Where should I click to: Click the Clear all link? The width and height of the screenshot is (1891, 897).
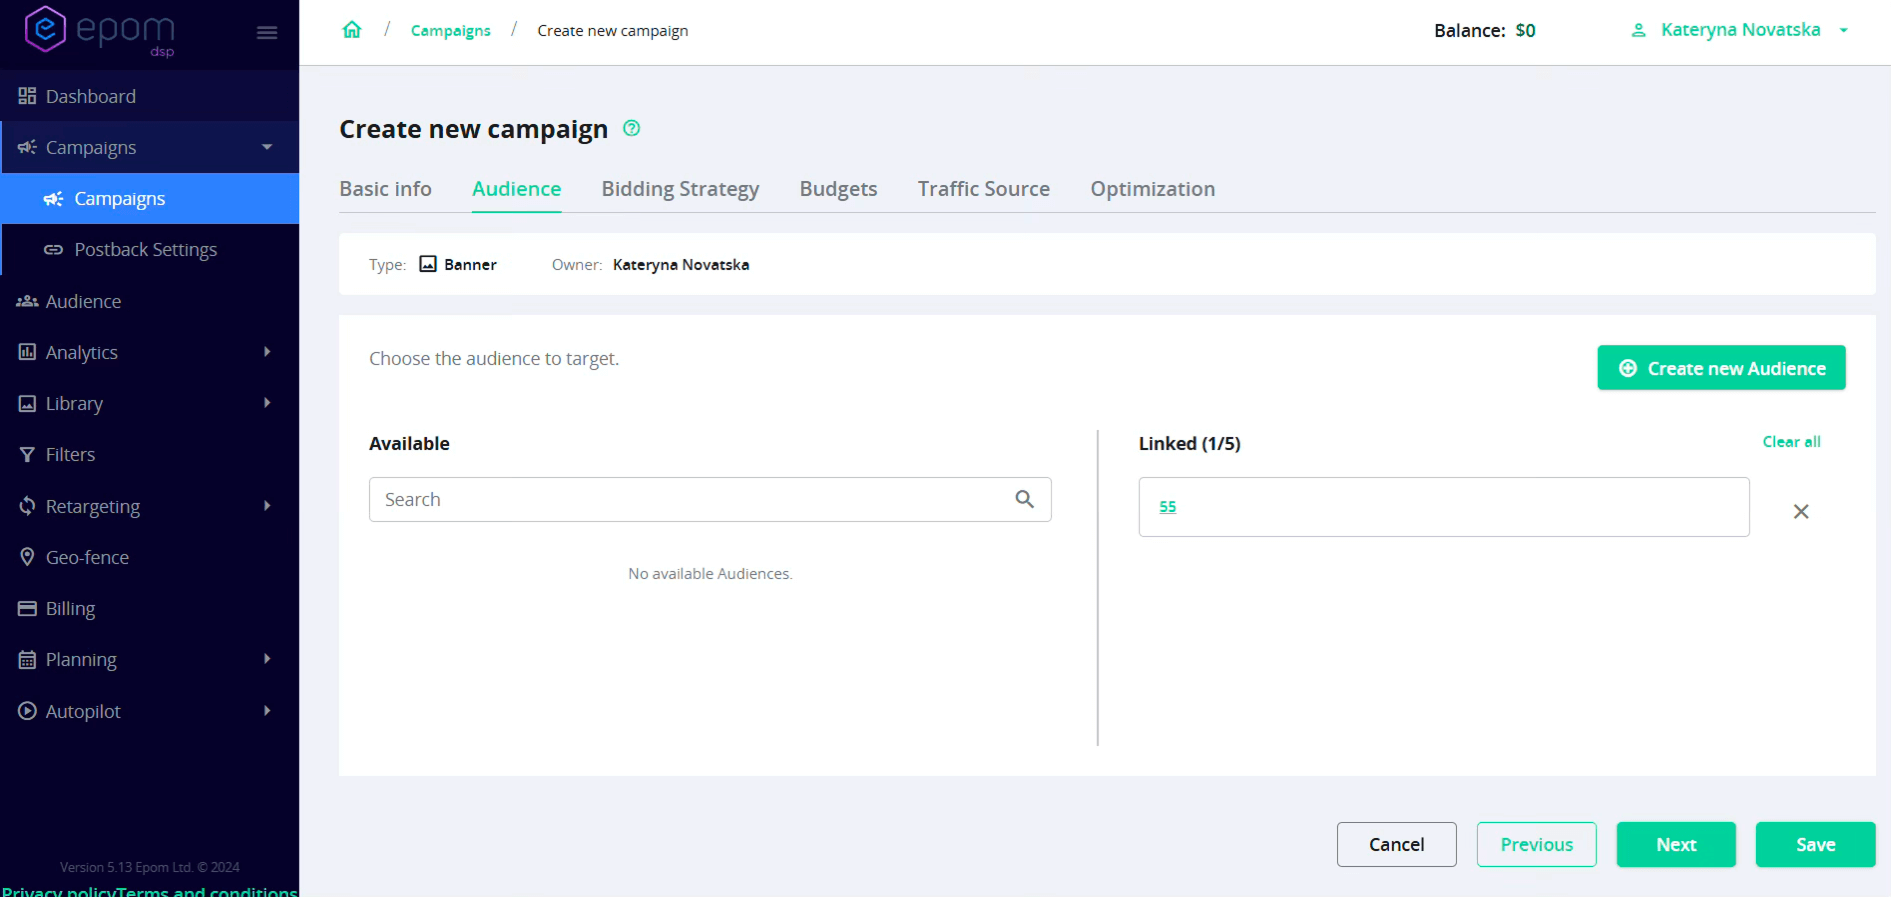(x=1790, y=442)
